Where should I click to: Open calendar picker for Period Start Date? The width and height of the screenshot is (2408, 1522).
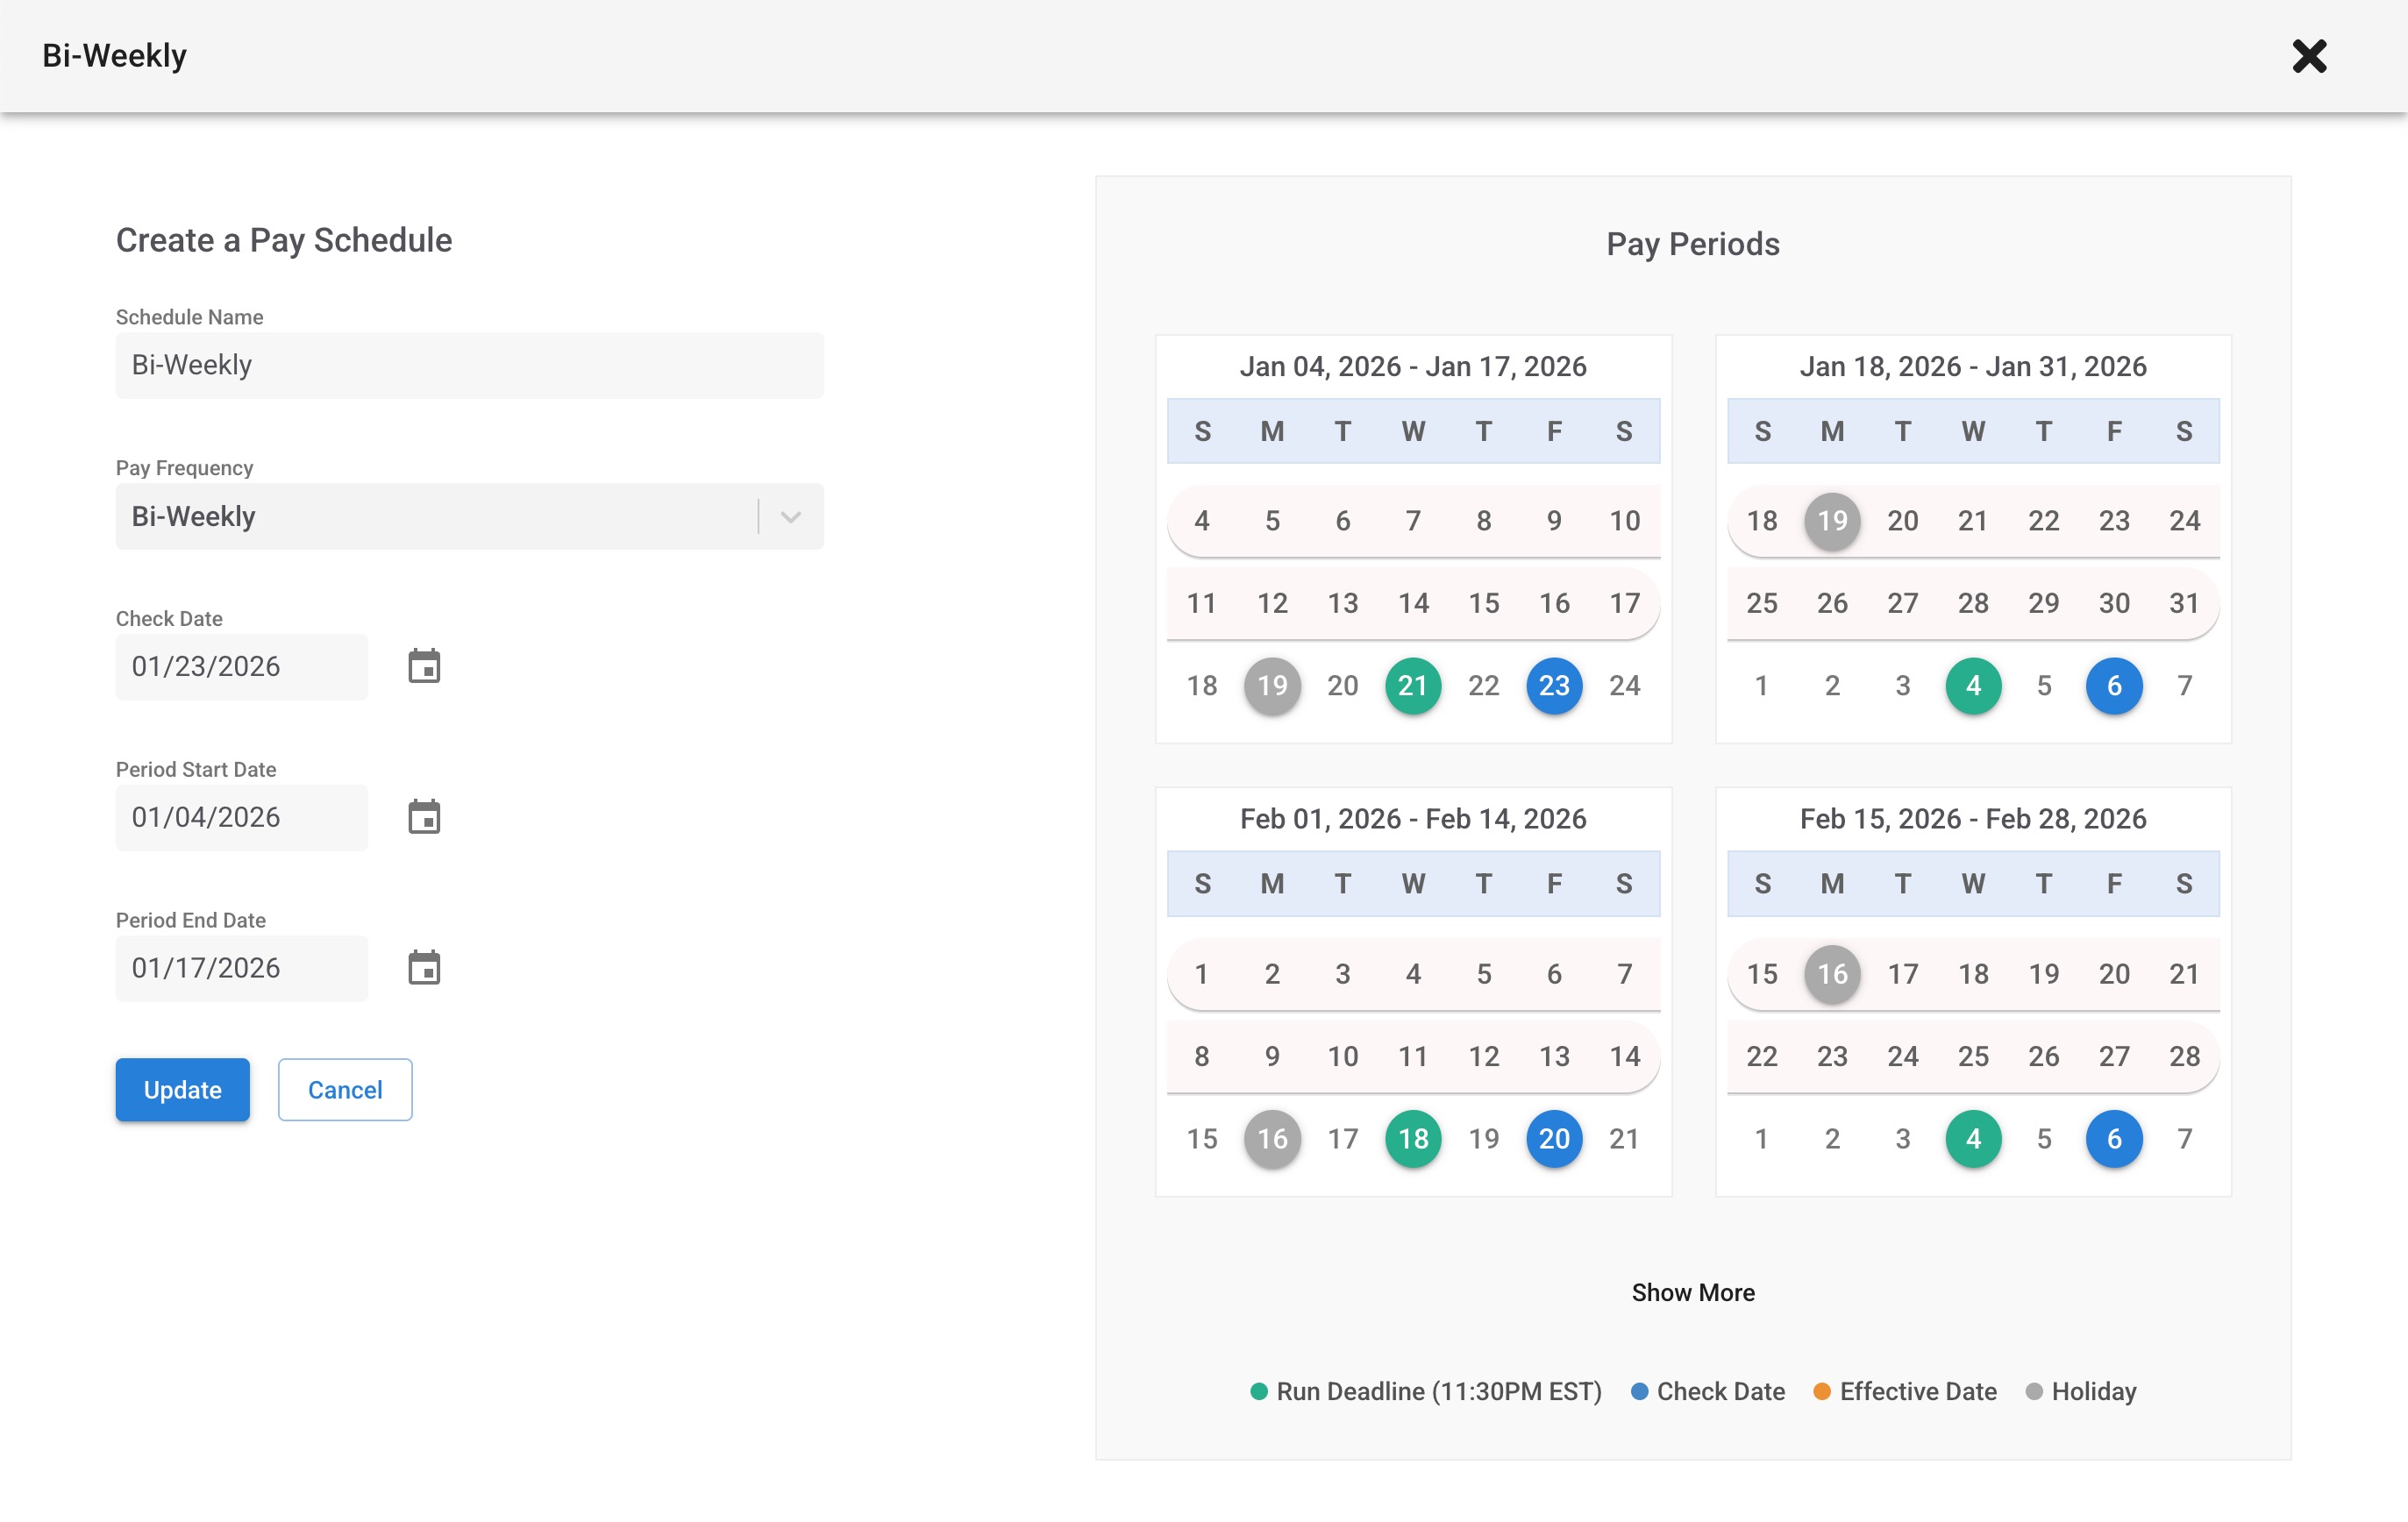tap(424, 817)
